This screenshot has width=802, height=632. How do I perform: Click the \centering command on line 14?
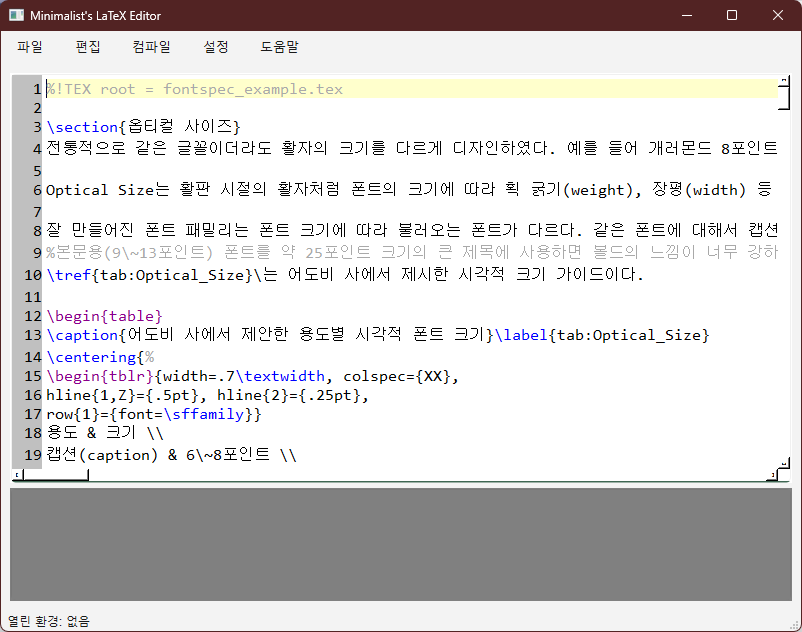(92, 357)
